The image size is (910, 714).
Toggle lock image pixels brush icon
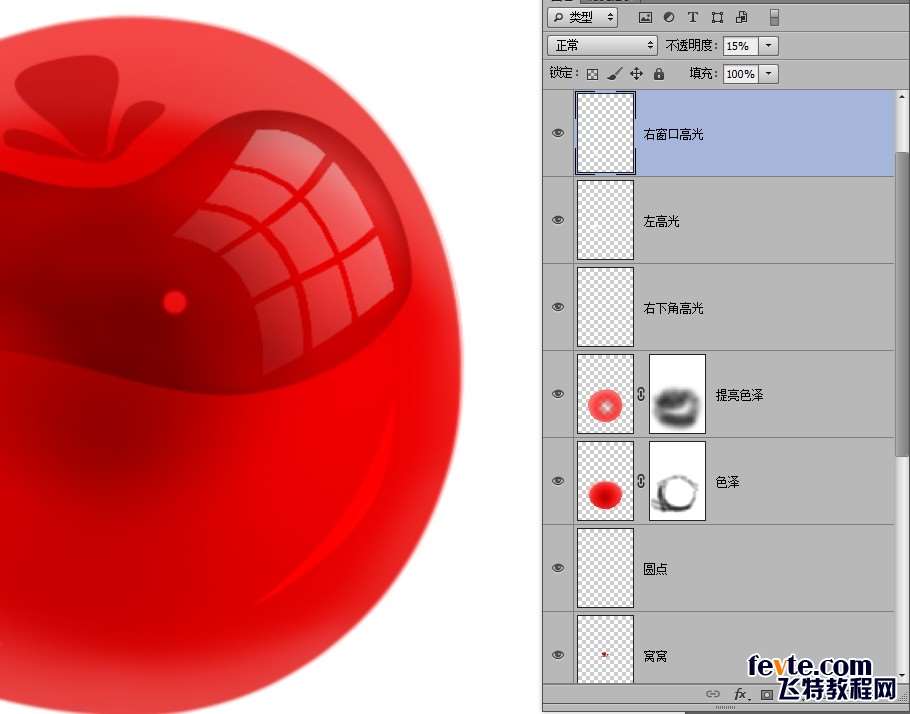tap(614, 74)
